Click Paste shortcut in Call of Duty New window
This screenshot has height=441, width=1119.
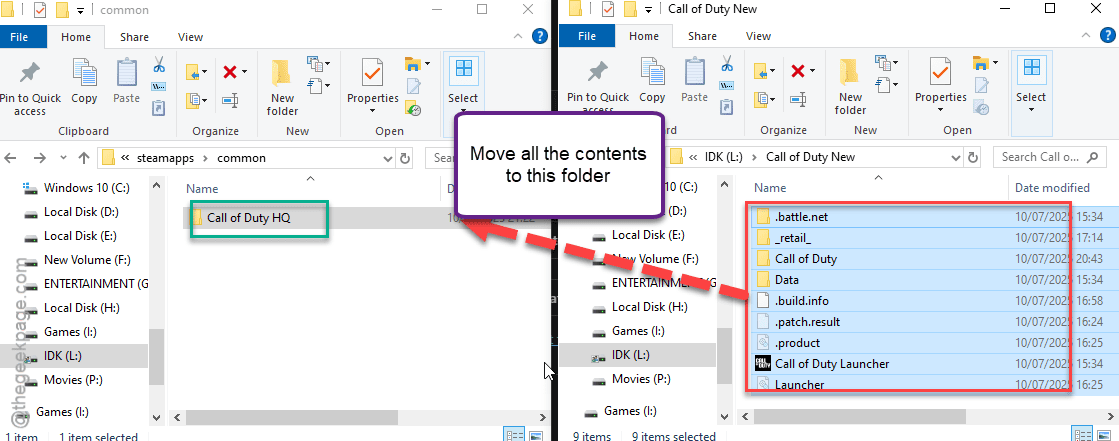726,107
